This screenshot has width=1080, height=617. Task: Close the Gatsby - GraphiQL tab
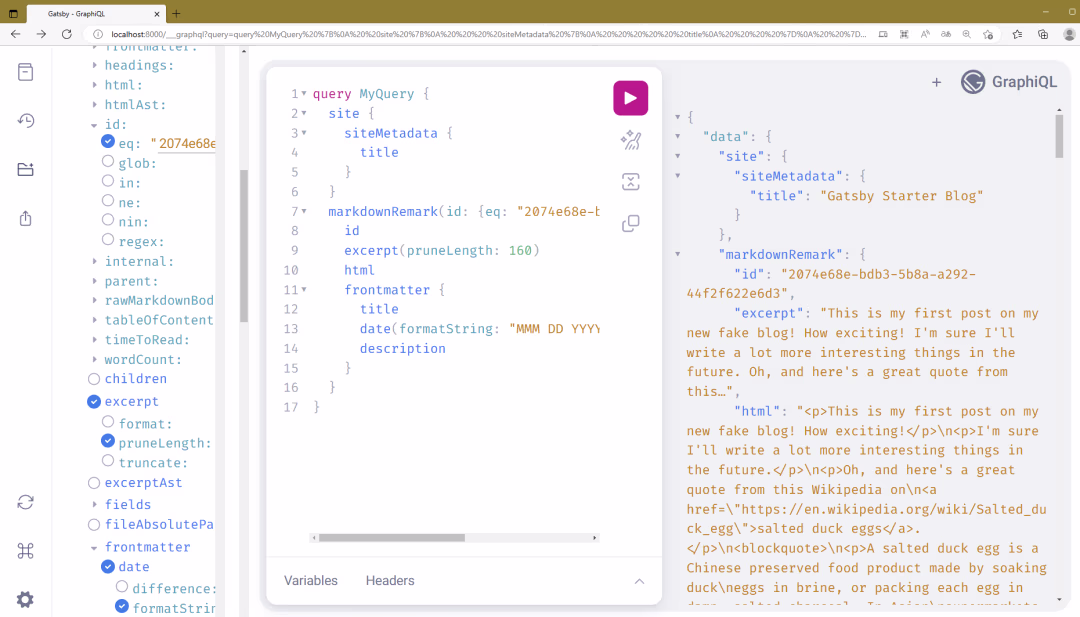point(156,14)
